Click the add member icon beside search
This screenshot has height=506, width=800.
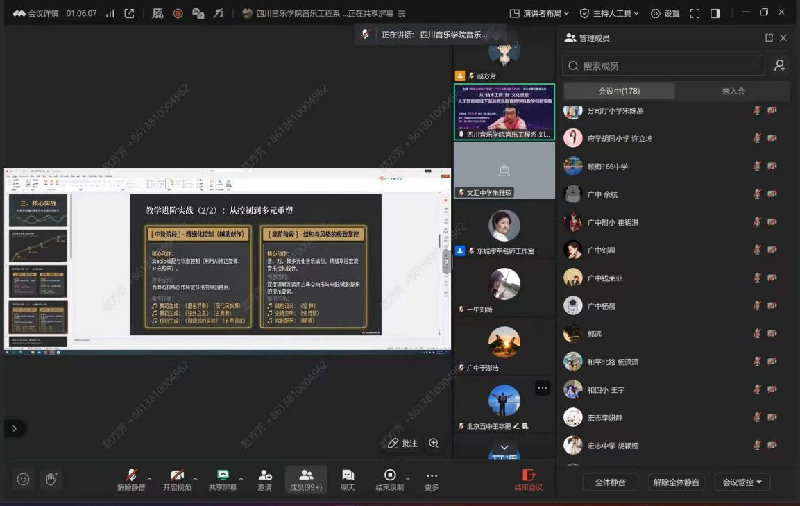[x=779, y=65]
